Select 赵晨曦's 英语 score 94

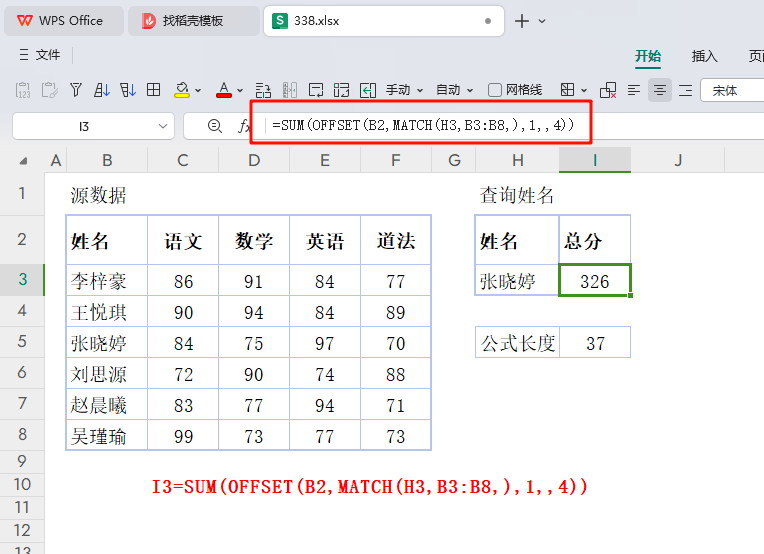(x=325, y=405)
